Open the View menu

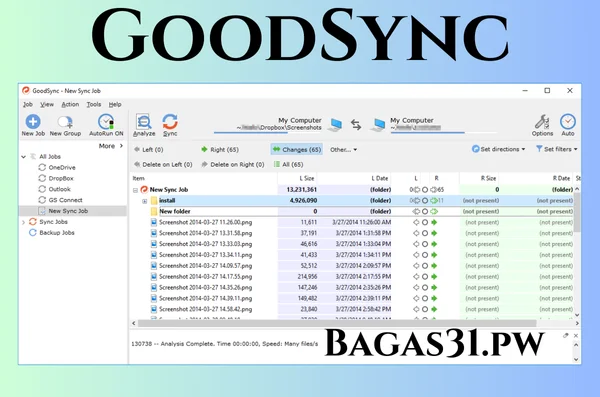click(47, 104)
